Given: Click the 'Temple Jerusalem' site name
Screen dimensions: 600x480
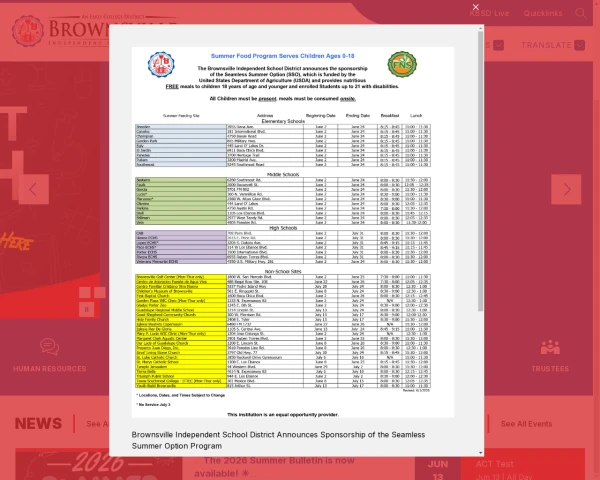Looking at the screenshot, I should [x=152, y=367].
